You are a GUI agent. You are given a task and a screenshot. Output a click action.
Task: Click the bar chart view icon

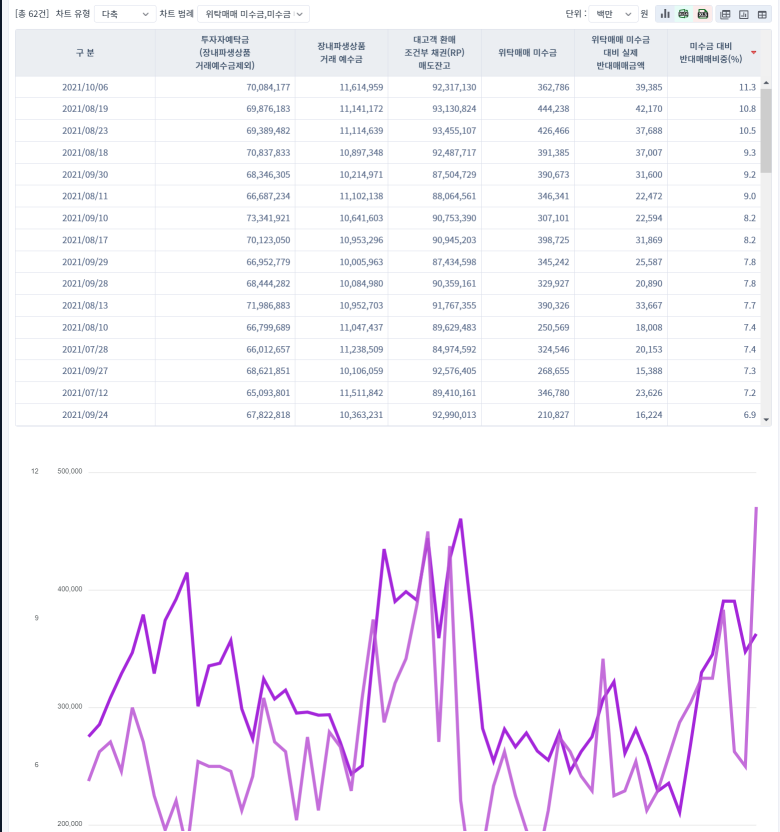point(665,14)
